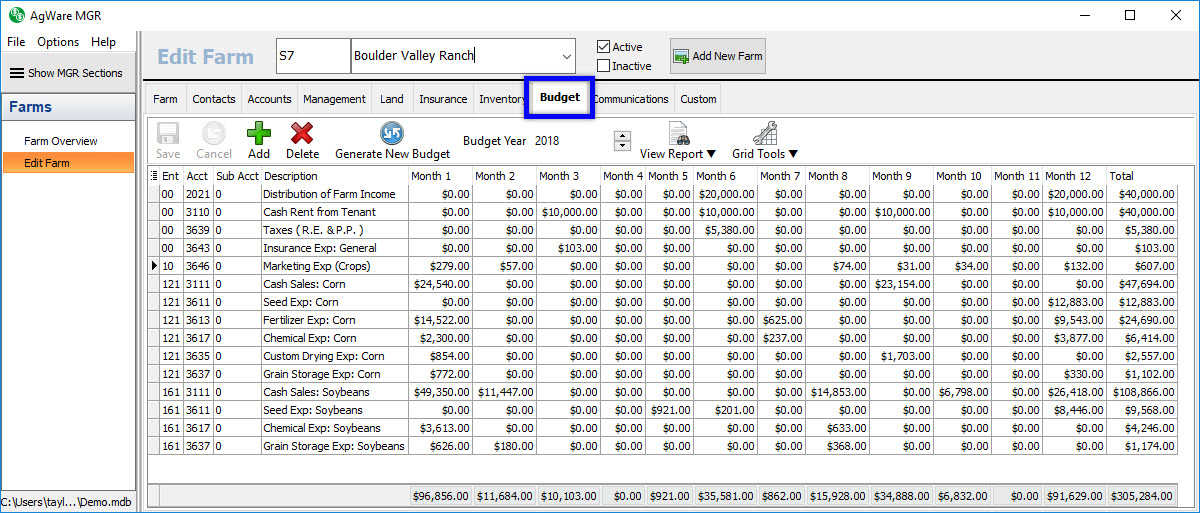The width and height of the screenshot is (1200, 513).
Task: Decrease Budget Year with down arrow
Action: pyautogui.click(x=622, y=147)
